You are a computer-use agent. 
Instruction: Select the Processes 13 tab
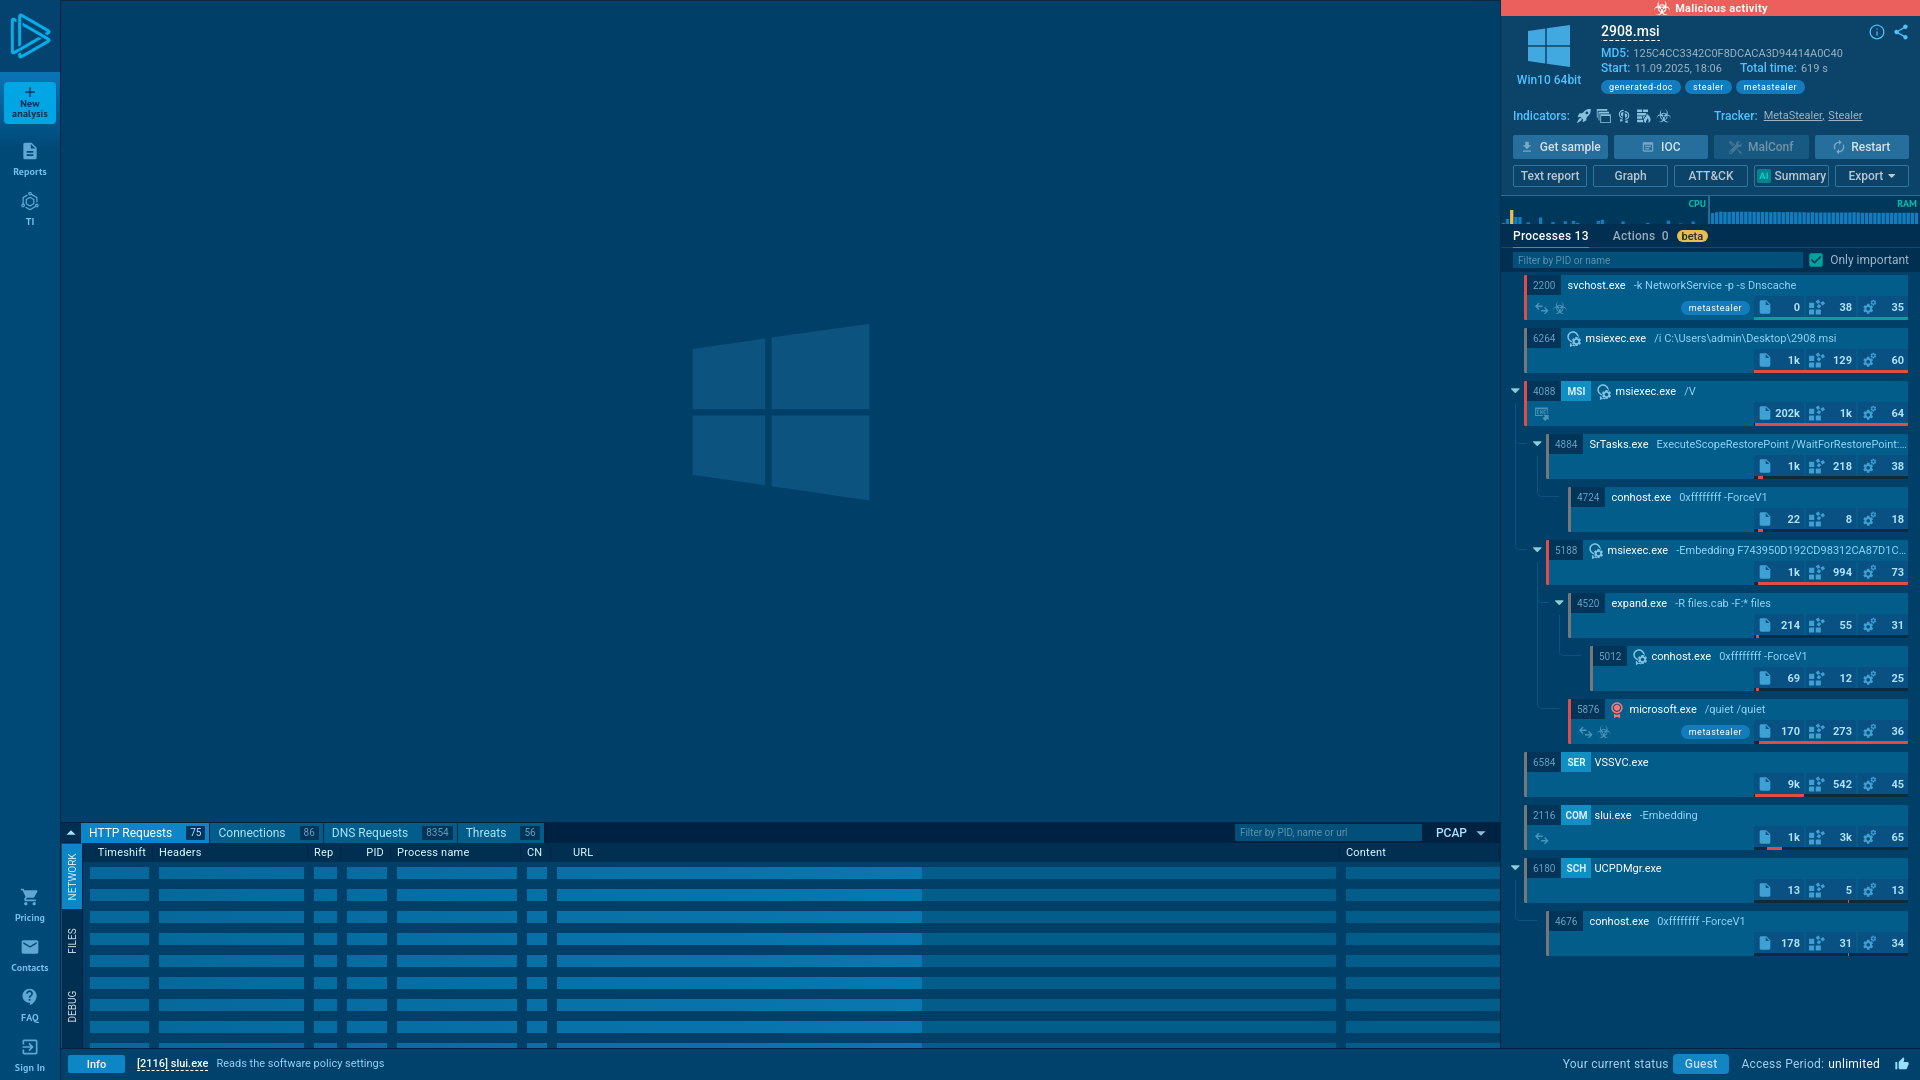click(x=1550, y=236)
